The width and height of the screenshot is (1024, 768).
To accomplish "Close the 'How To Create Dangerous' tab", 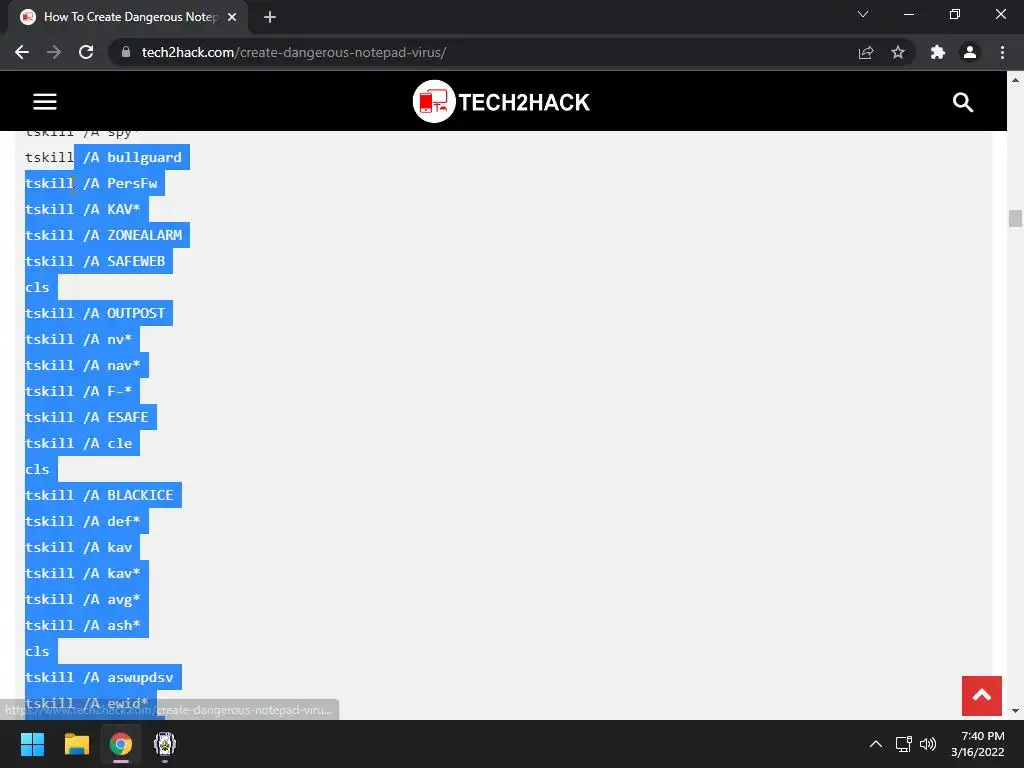I will [232, 17].
